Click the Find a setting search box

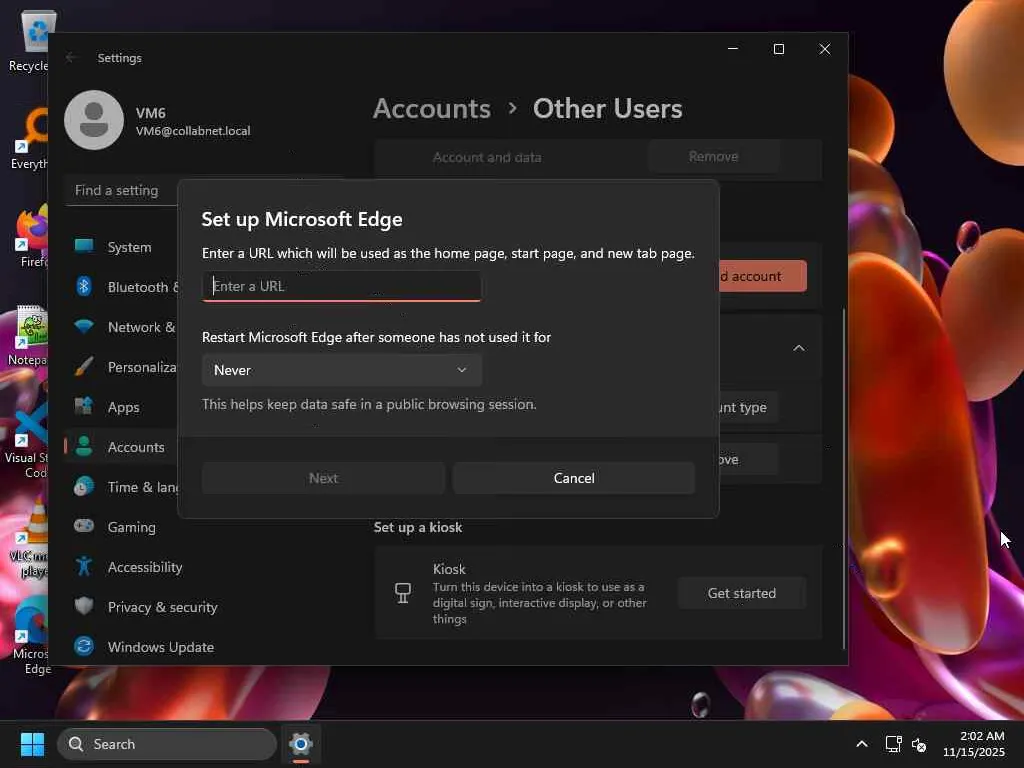pyautogui.click(x=121, y=191)
